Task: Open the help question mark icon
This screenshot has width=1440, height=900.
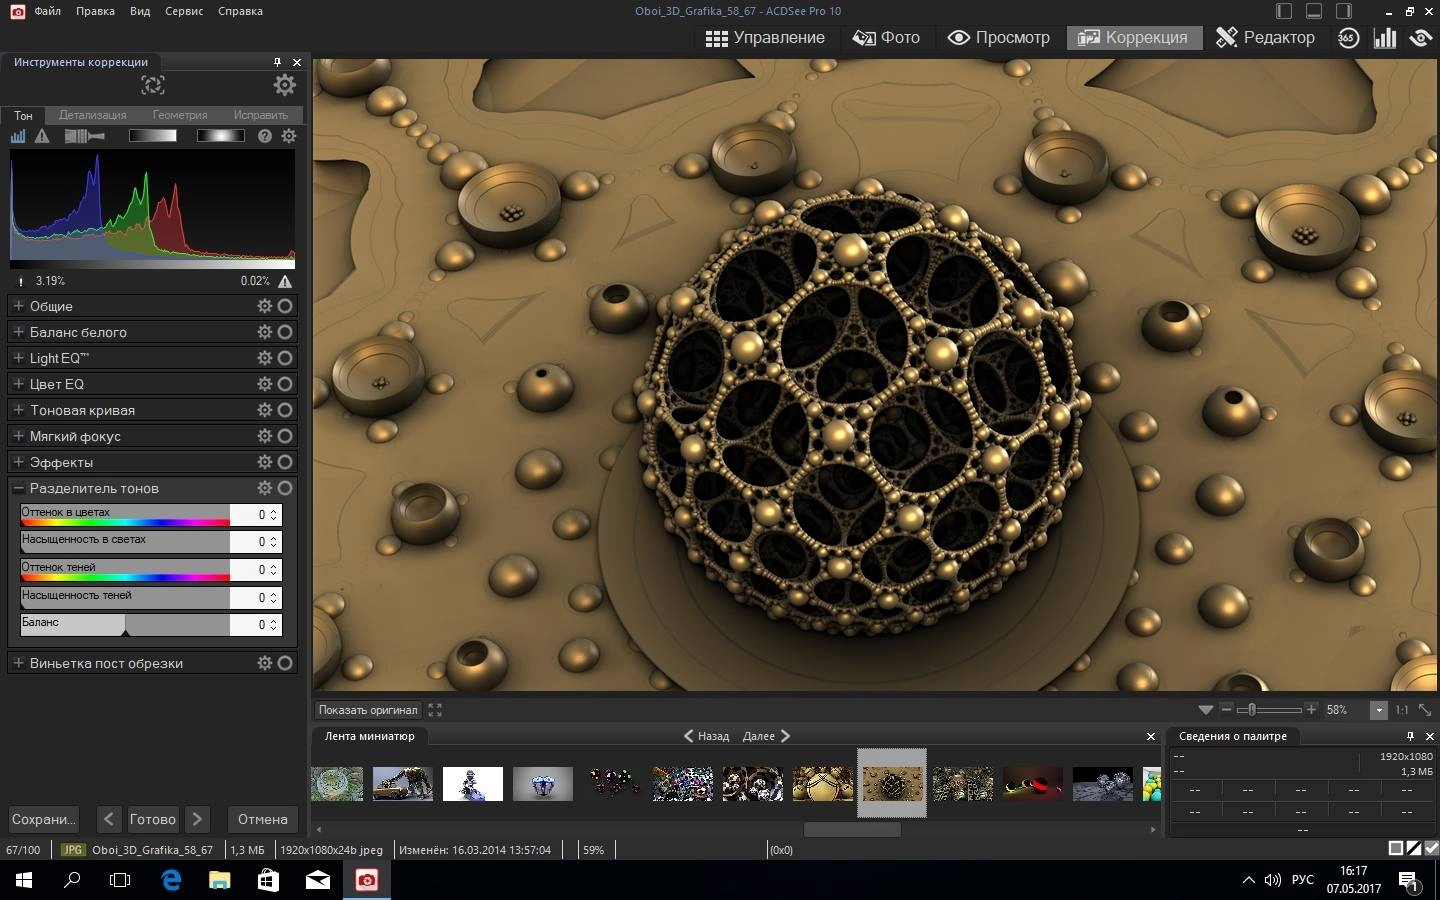Action: [x=265, y=136]
